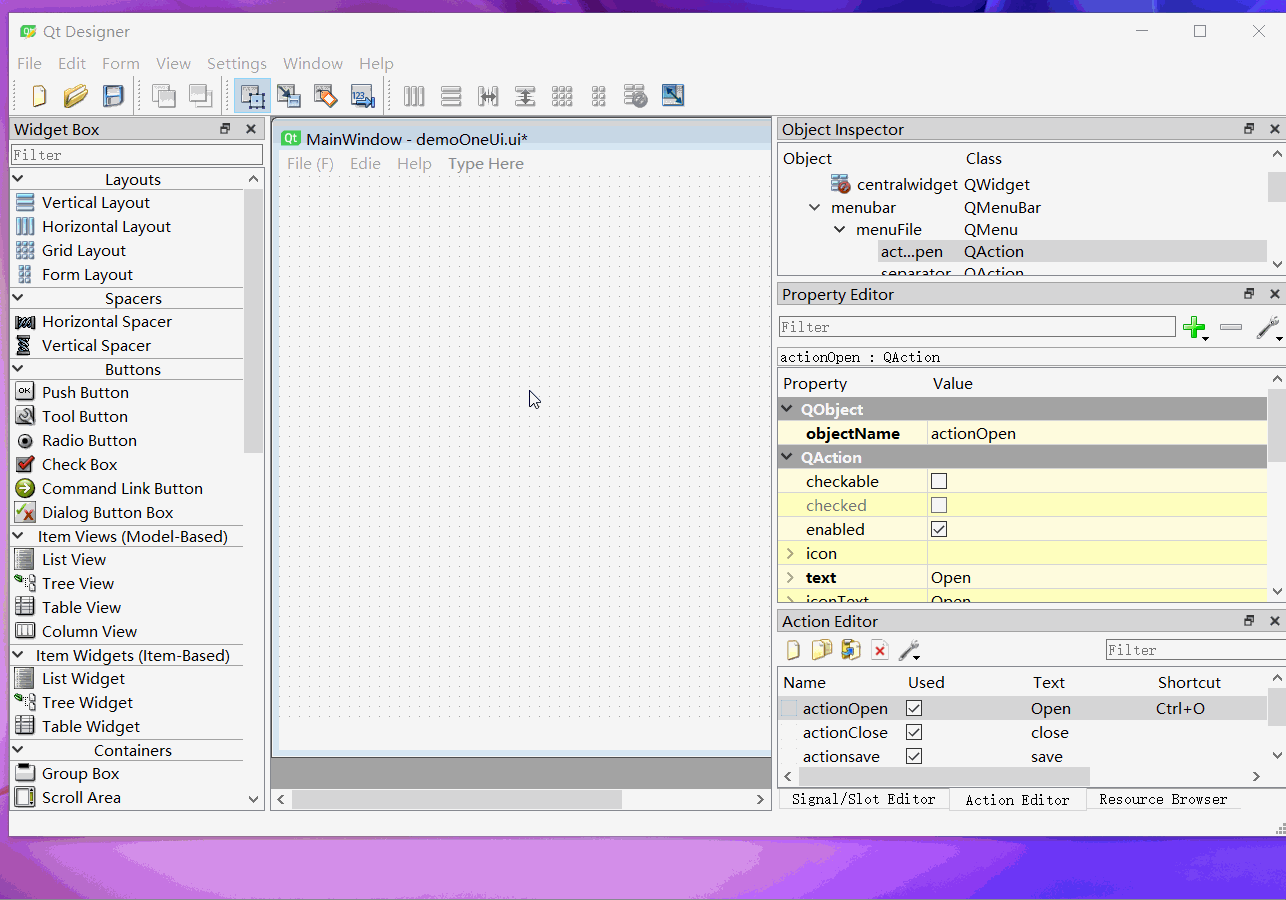The image size is (1286, 900).
Task: Collapse the Spacers category in Widget Box
Action: (18, 298)
